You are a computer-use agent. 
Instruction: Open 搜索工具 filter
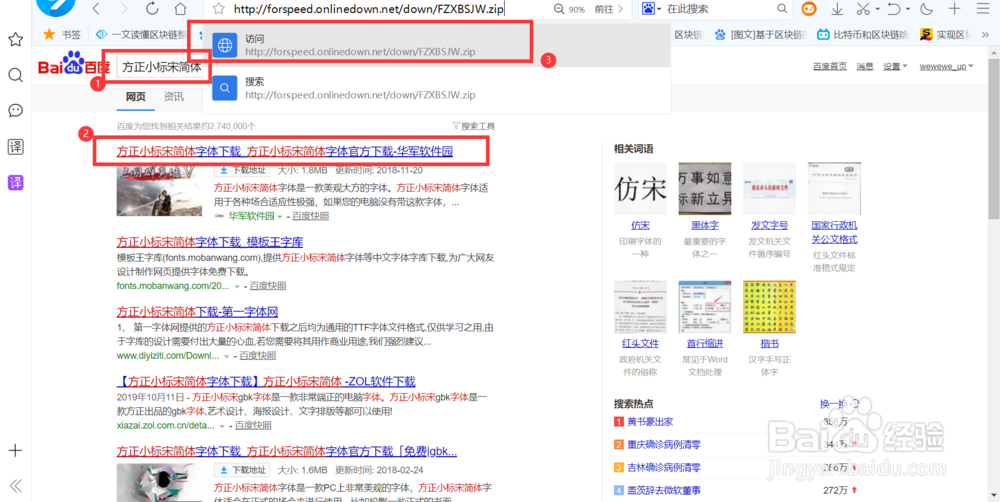[x=473, y=126]
